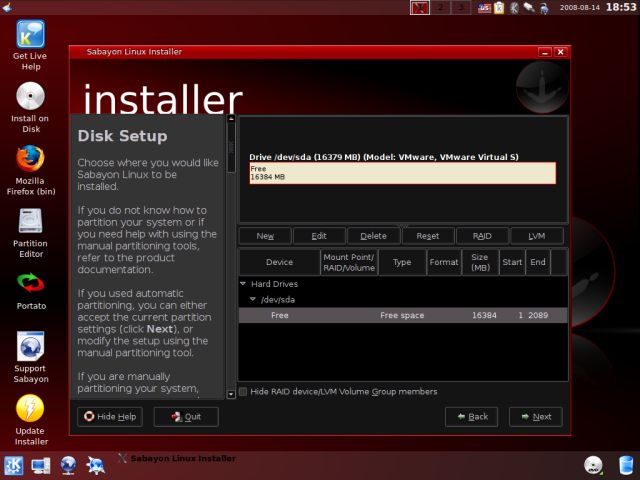Switch to virtual desktop 3 in the pager
The width and height of the screenshot is (640, 480).
(460, 8)
